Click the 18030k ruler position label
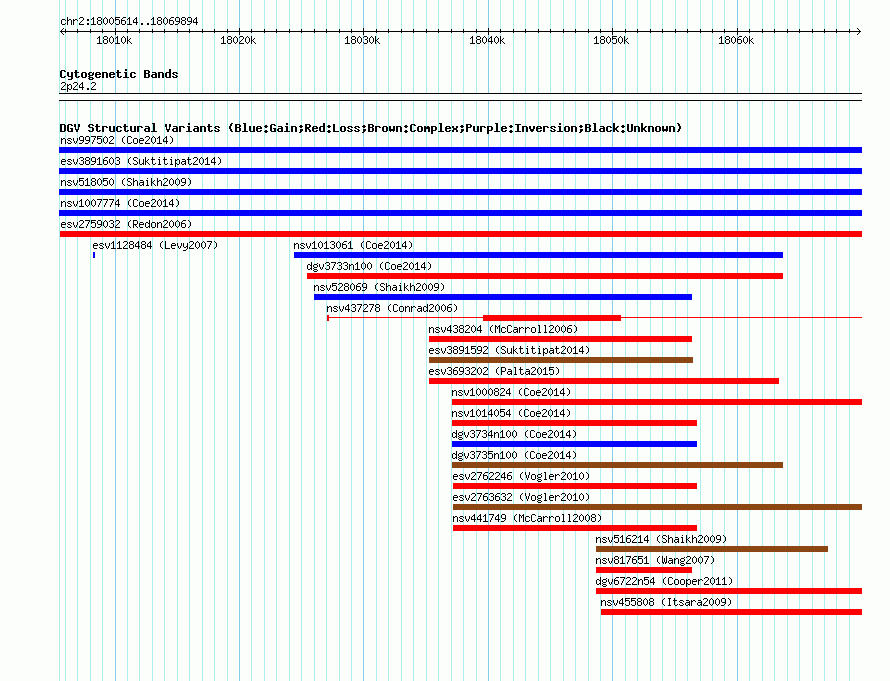This screenshot has height=681, width=890. click(x=362, y=40)
